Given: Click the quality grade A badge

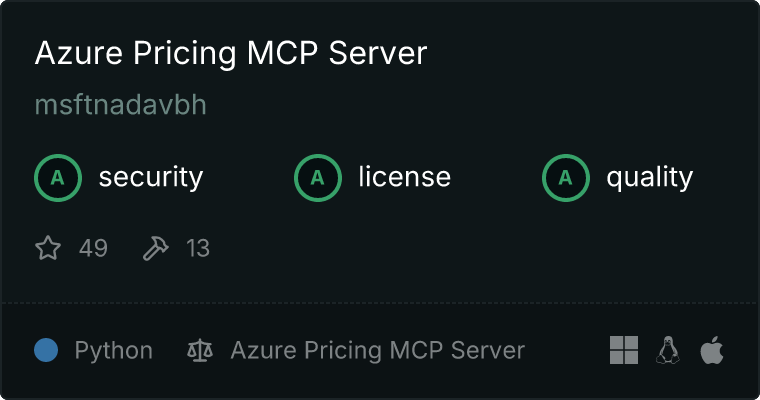Looking at the screenshot, I should 566,178.
